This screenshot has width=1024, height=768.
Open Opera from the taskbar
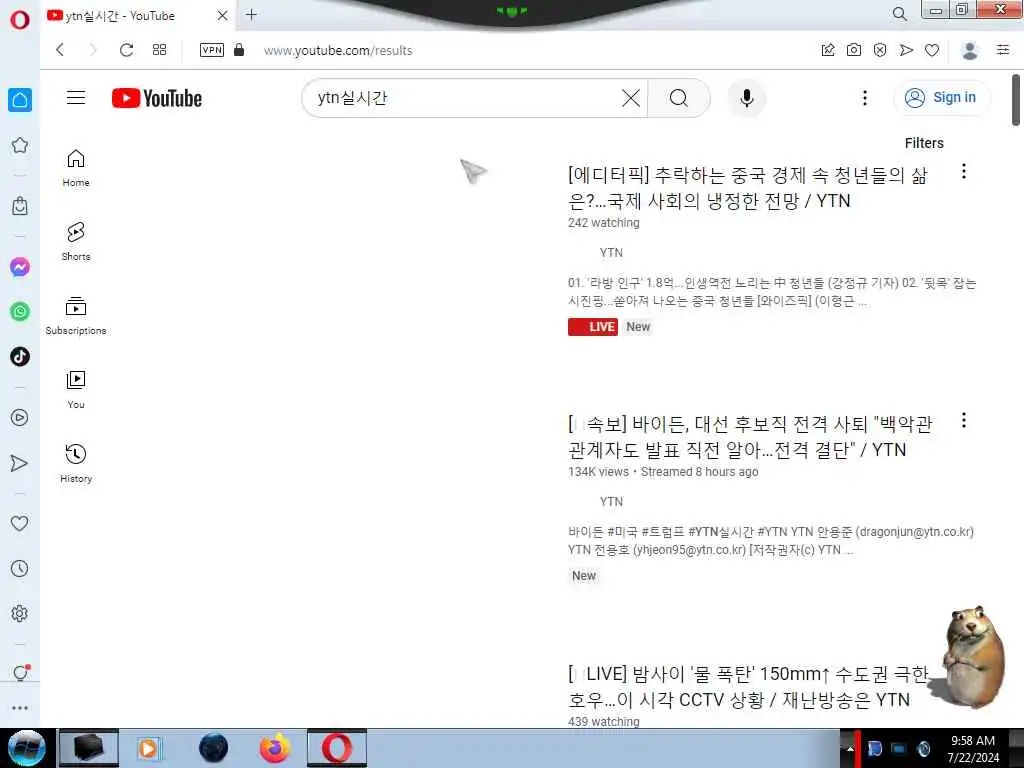coord(336,748)
